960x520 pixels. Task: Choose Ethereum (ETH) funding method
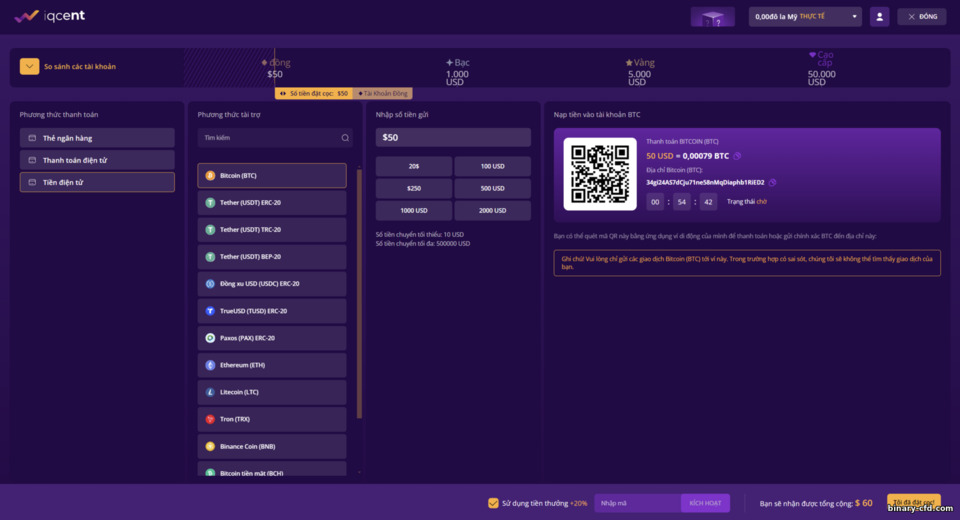pos(272,365)
